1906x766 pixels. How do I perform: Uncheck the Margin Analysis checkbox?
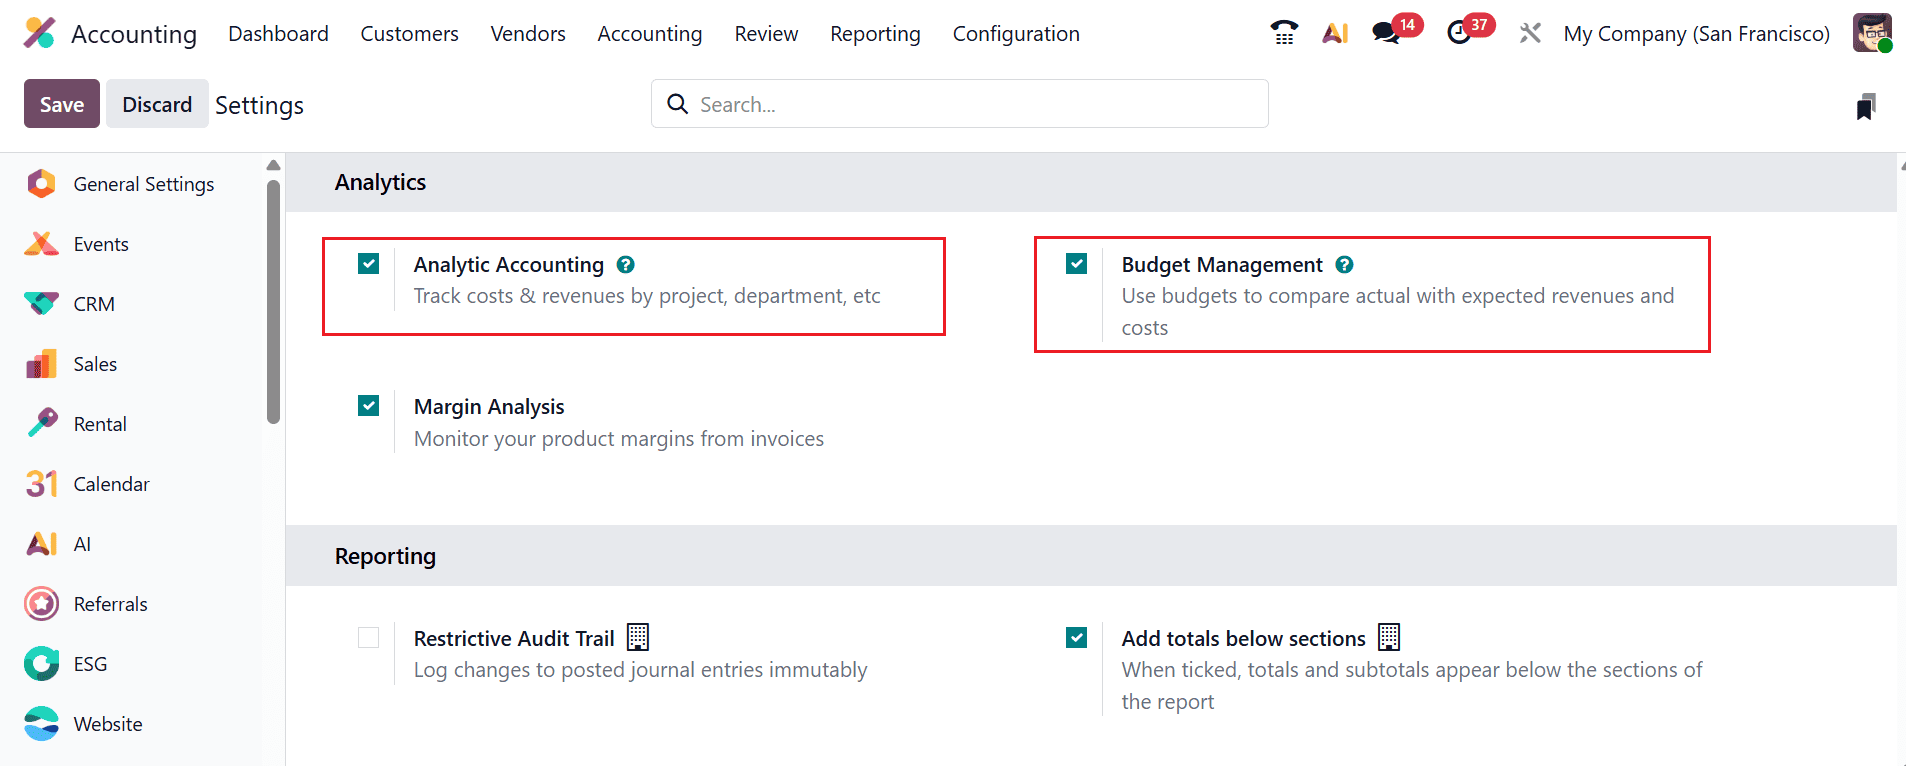(369, 406)
